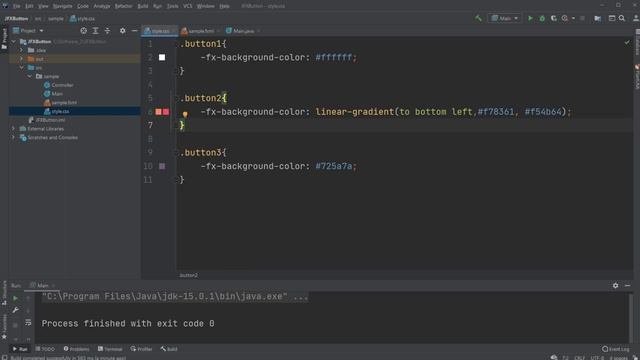Open the Main run configuration dropdown
This screenshot has height=360, width=640.
[x=505, y=18]
